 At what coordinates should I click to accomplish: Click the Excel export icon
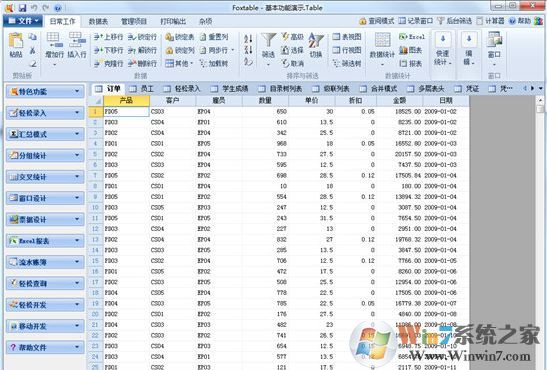coord(412,37)
